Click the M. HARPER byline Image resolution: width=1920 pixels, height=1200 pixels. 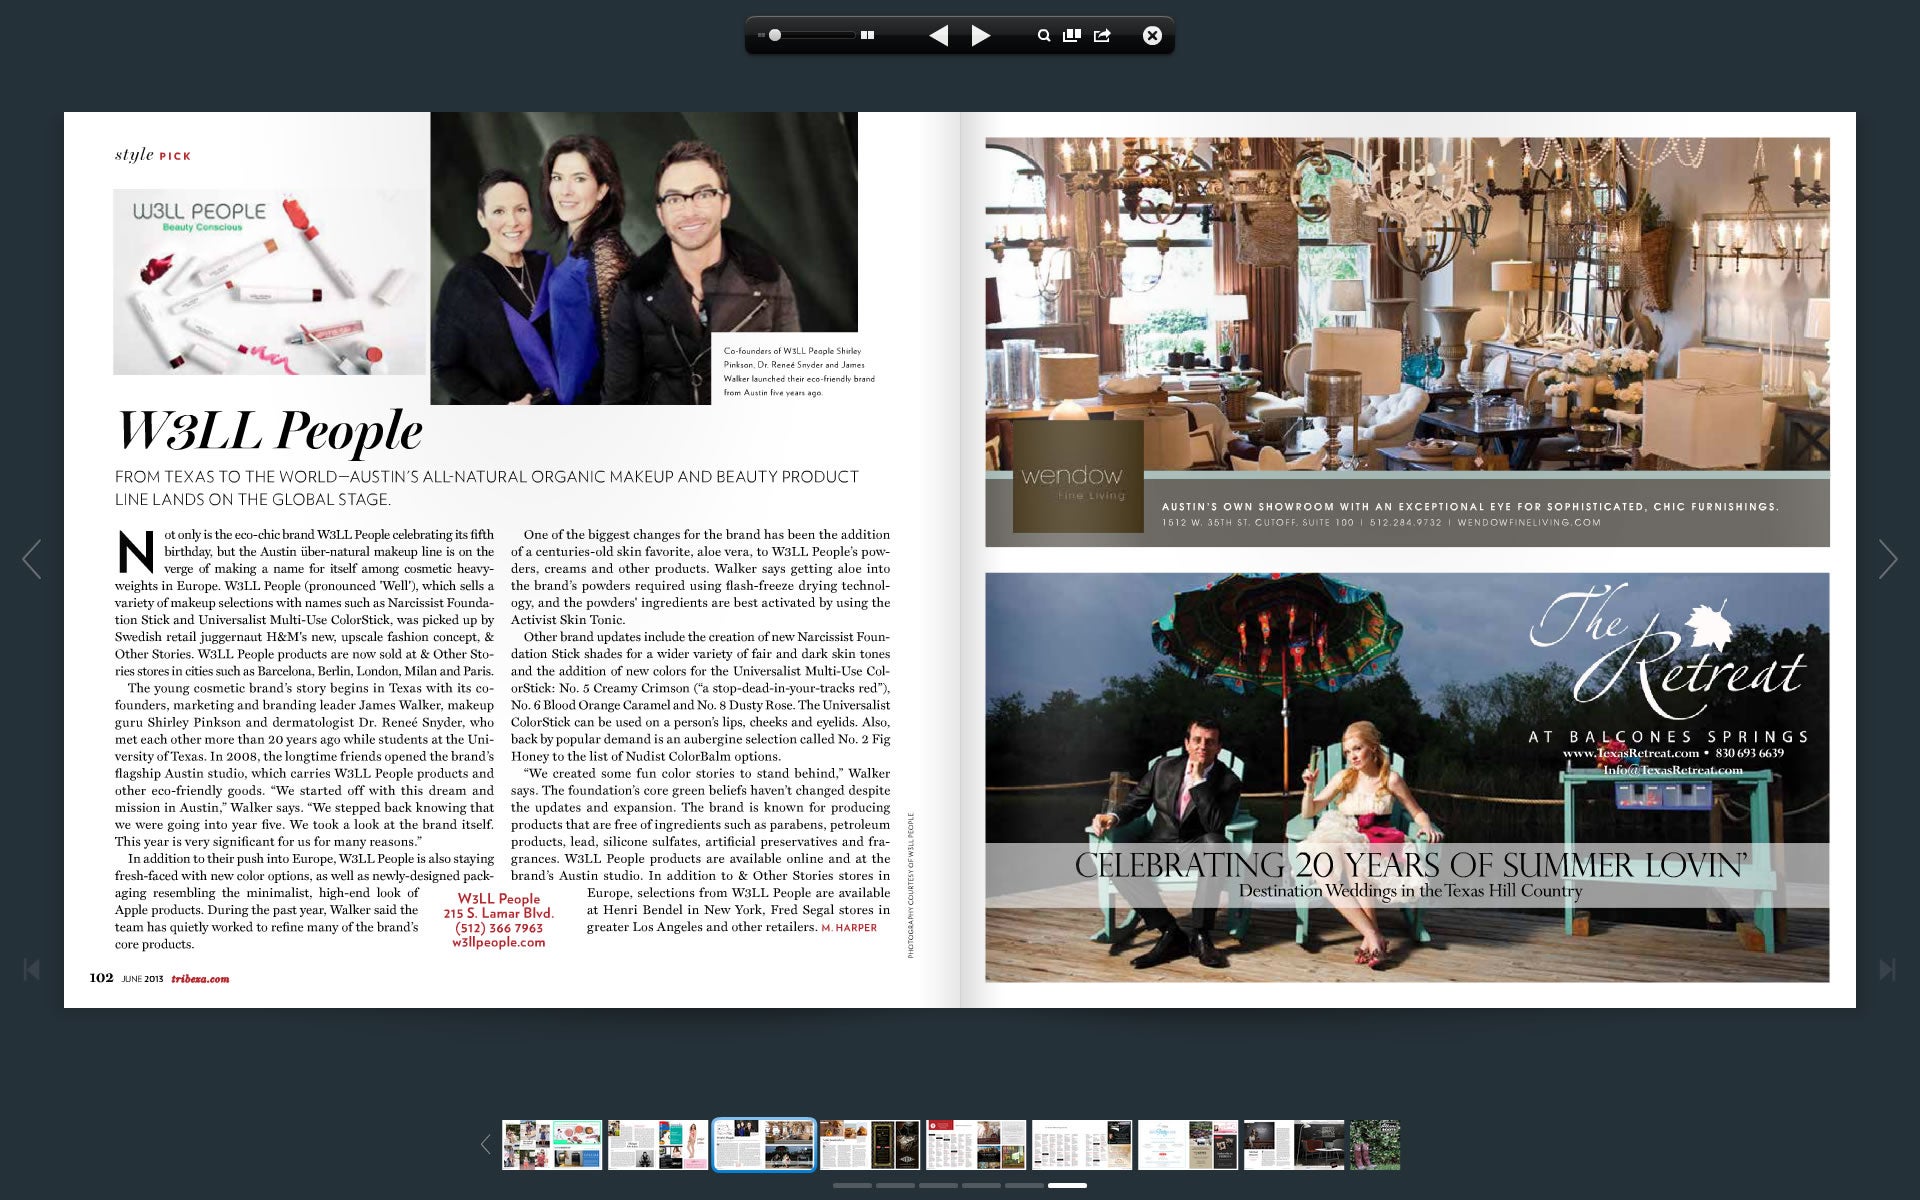(x=849, y=928)
